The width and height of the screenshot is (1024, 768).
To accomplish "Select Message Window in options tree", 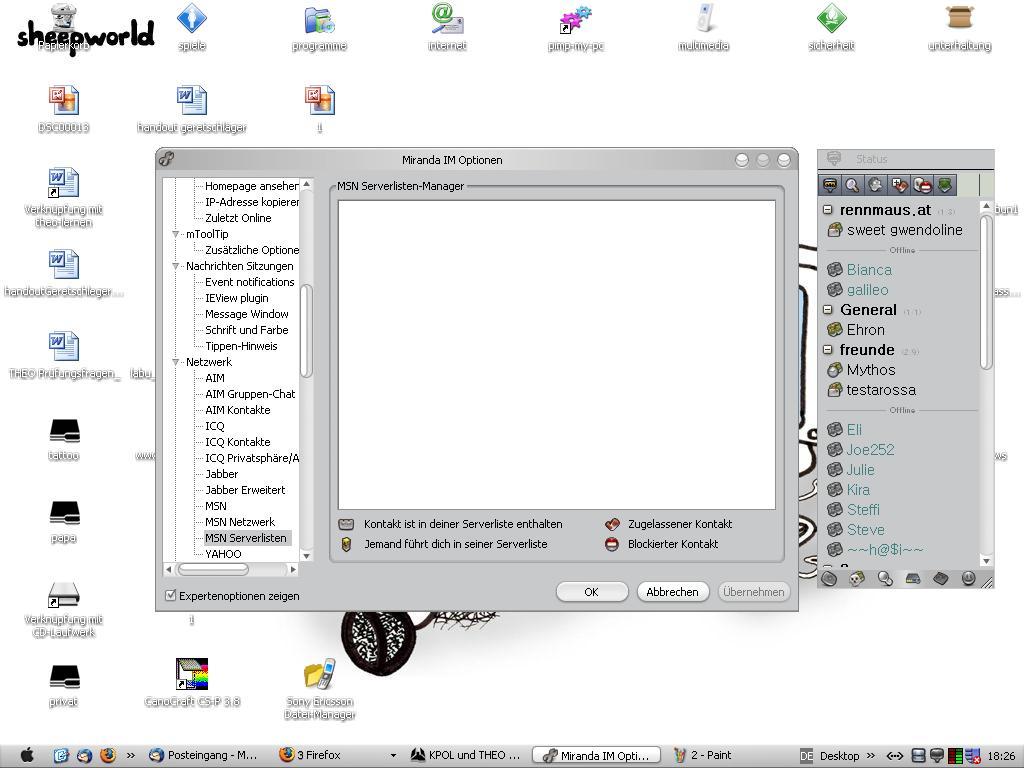I will 247,314.
